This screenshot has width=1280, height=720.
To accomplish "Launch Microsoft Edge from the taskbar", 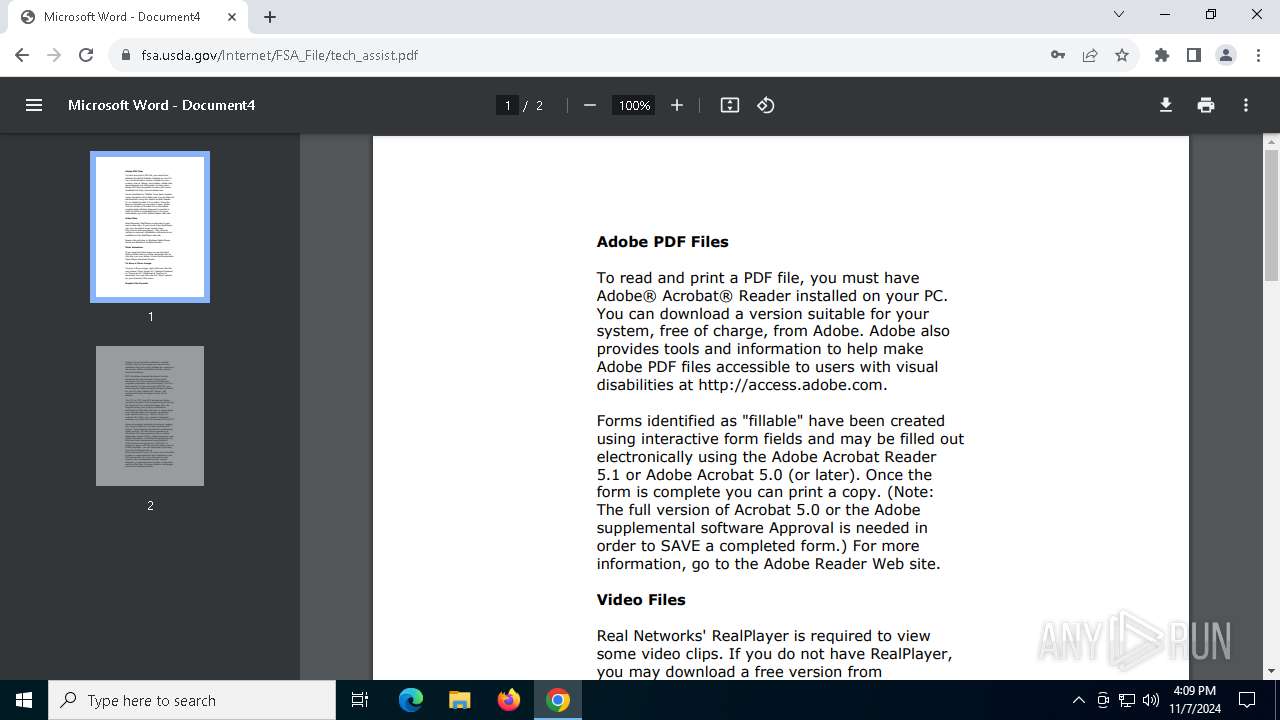I will (x=411, y=700).
